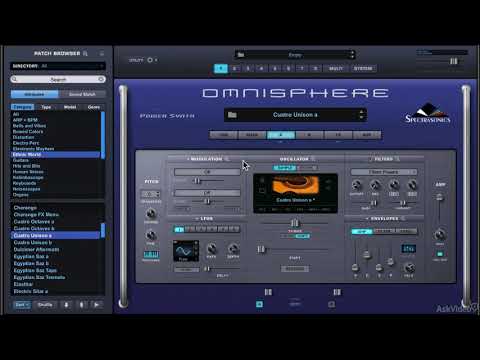Select AMP envelope button
Viewport: 480px width, 360px height.
click(x=362, y=231)
